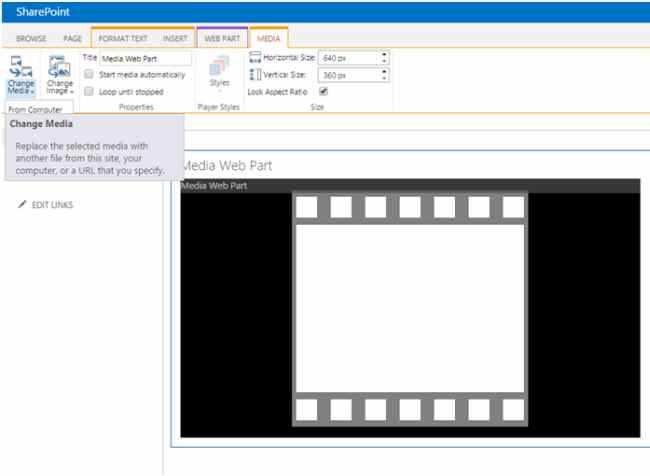
Task: Click the Size group label
Action: point(317,107)
